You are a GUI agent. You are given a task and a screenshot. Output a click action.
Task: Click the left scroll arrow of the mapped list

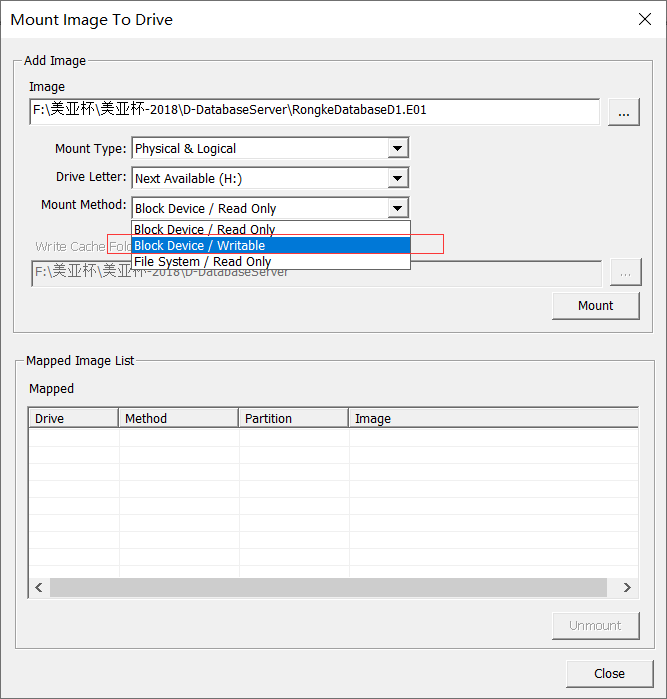[x=39, y=588]
